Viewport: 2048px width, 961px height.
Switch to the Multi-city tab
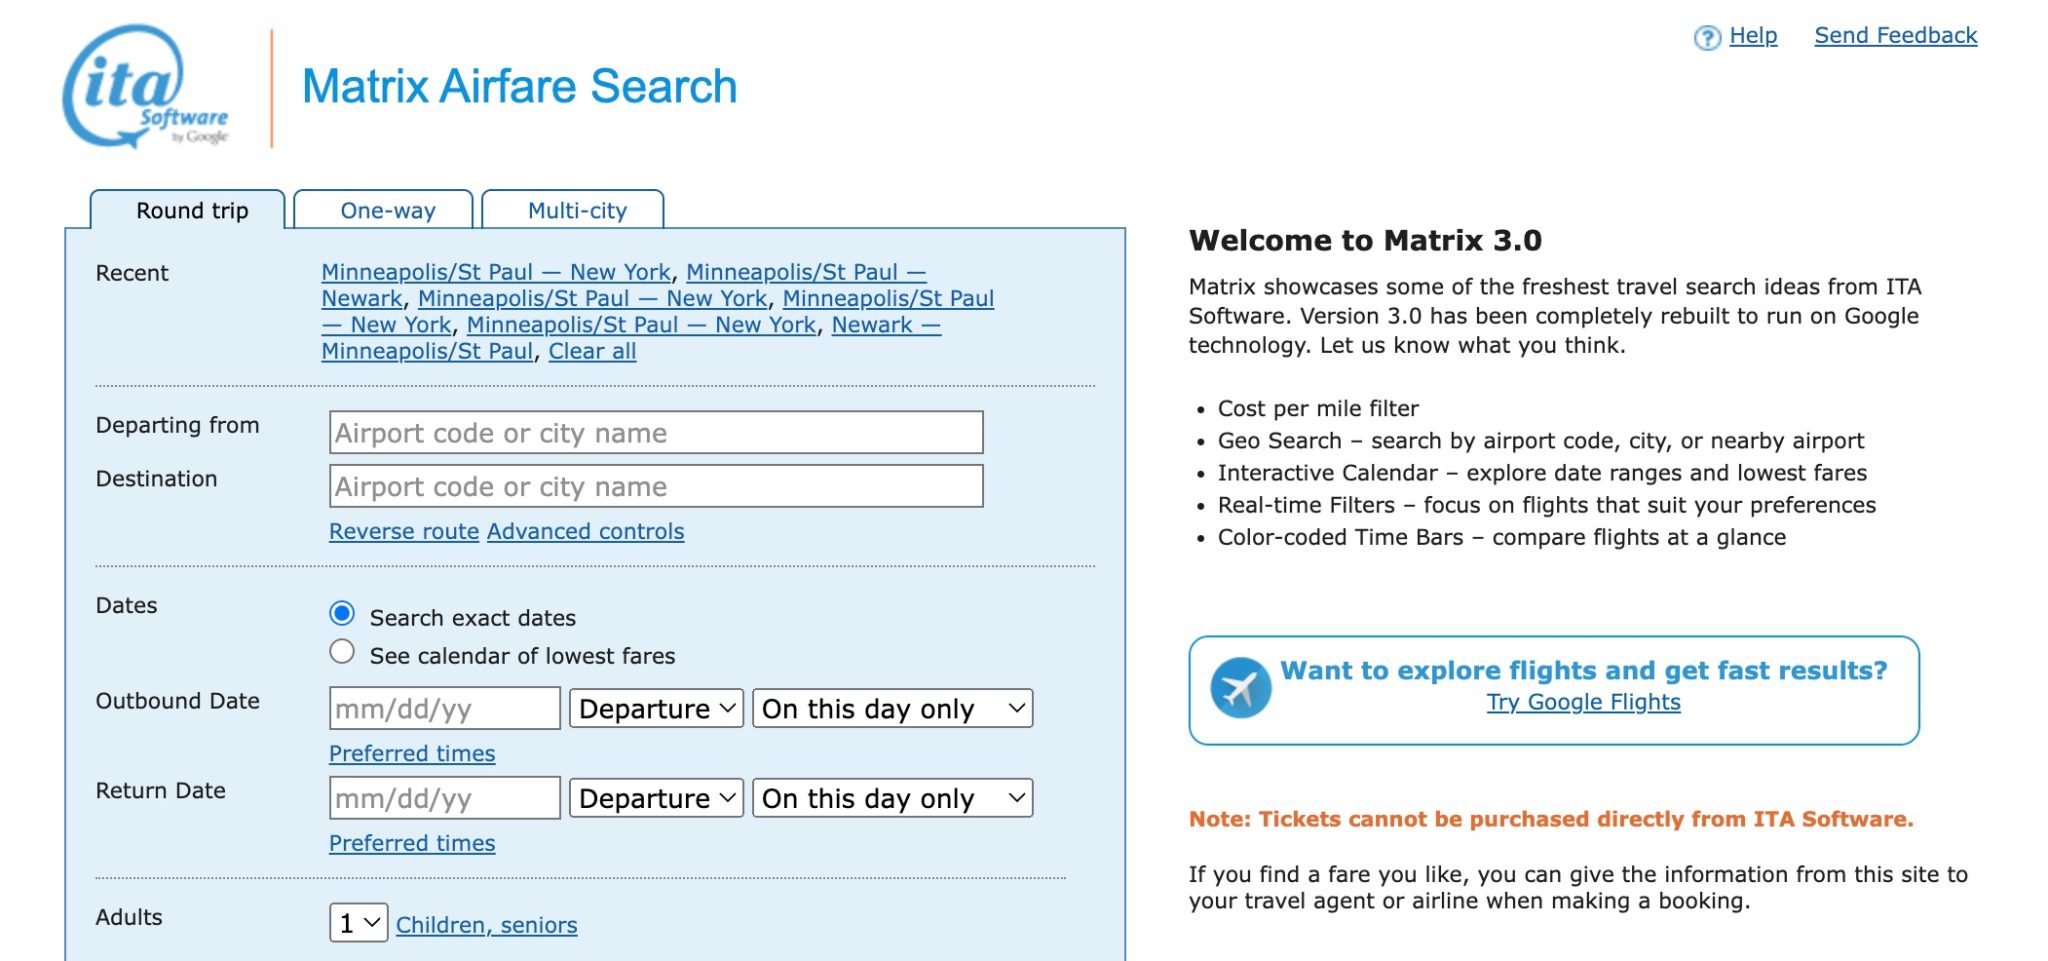tap(577, 211)
